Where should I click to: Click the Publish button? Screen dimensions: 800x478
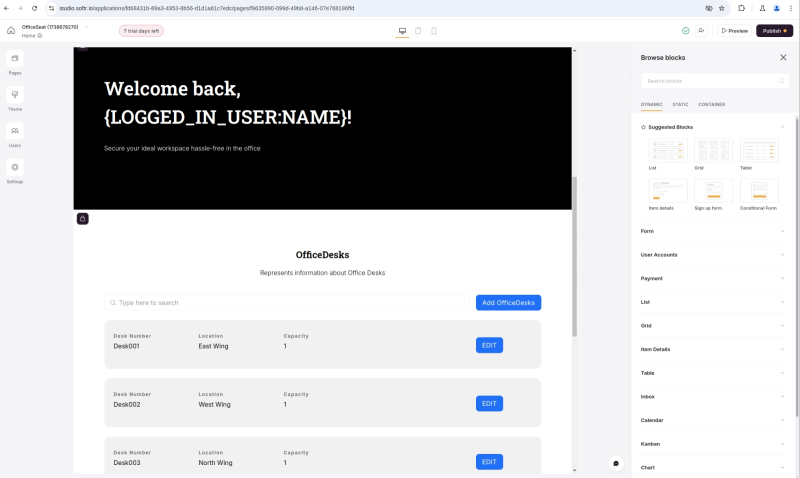pyautogui.click(x=774, y=31)
